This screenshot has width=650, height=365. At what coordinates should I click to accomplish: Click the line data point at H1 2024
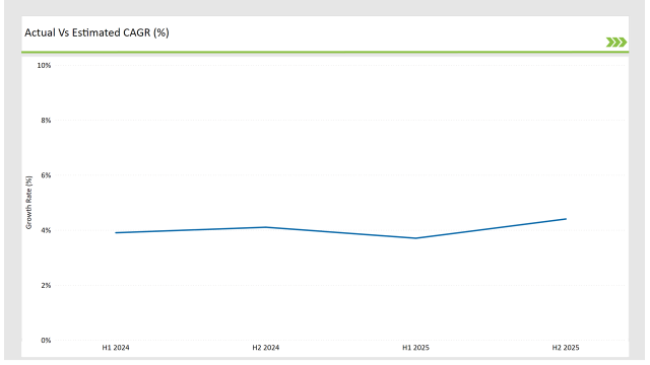coord(116,233)
